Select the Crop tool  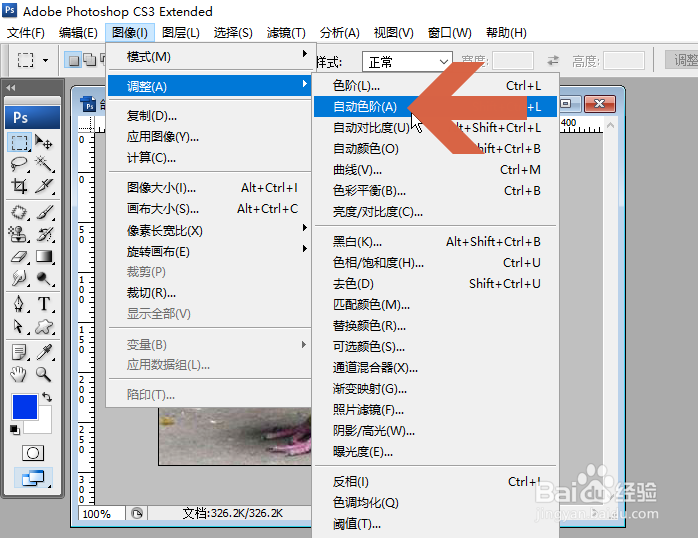coord(19,186)
